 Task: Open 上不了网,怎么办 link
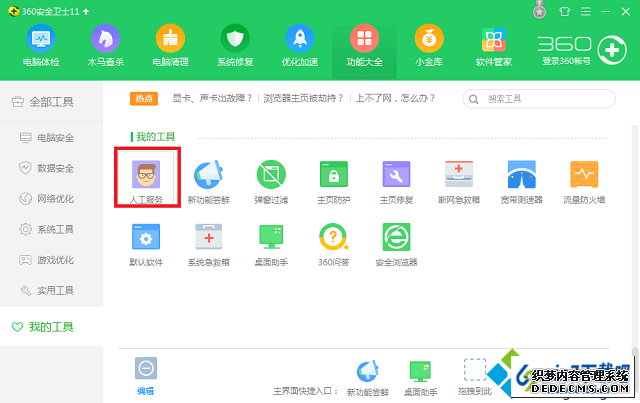[x=395, y=98]
